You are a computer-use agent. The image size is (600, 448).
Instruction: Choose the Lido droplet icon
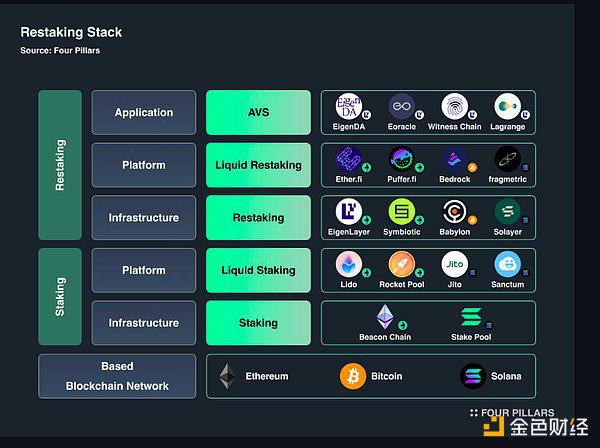(x=349, y=264)
